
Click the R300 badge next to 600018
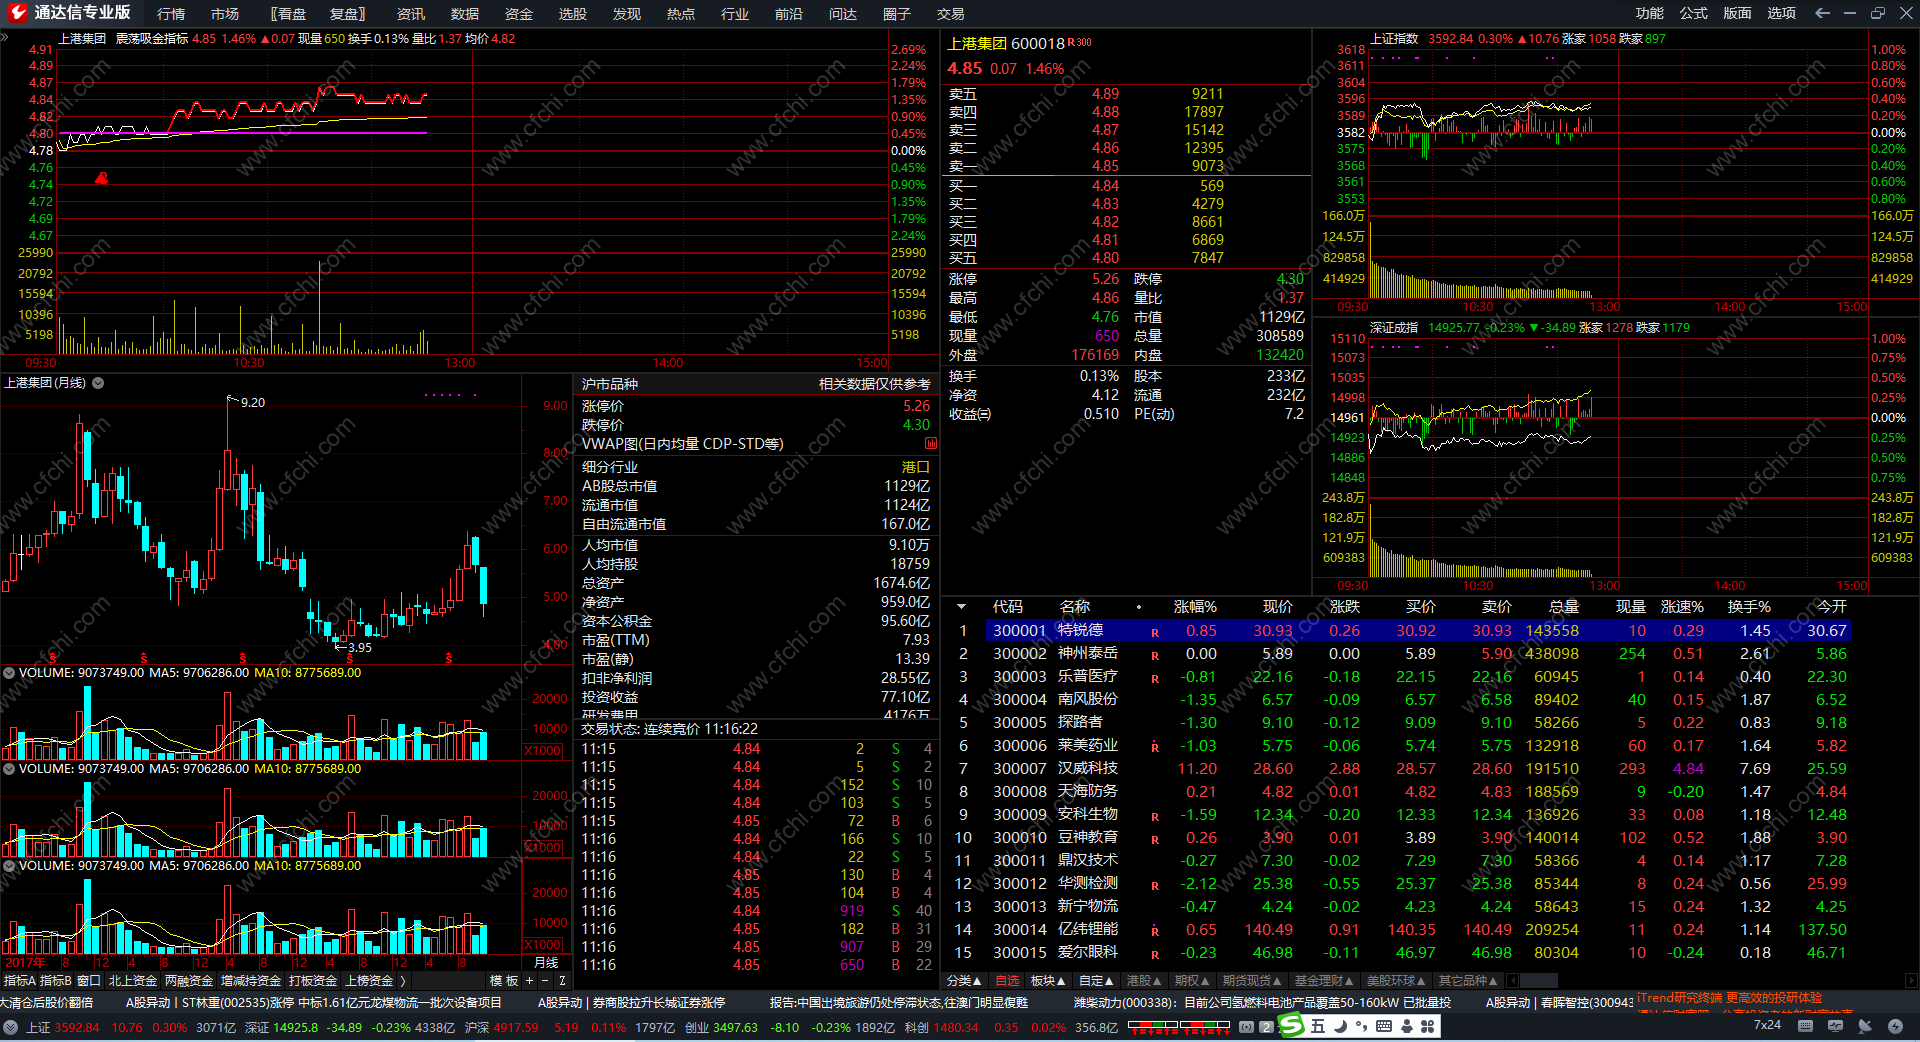tap(1080, 42)
